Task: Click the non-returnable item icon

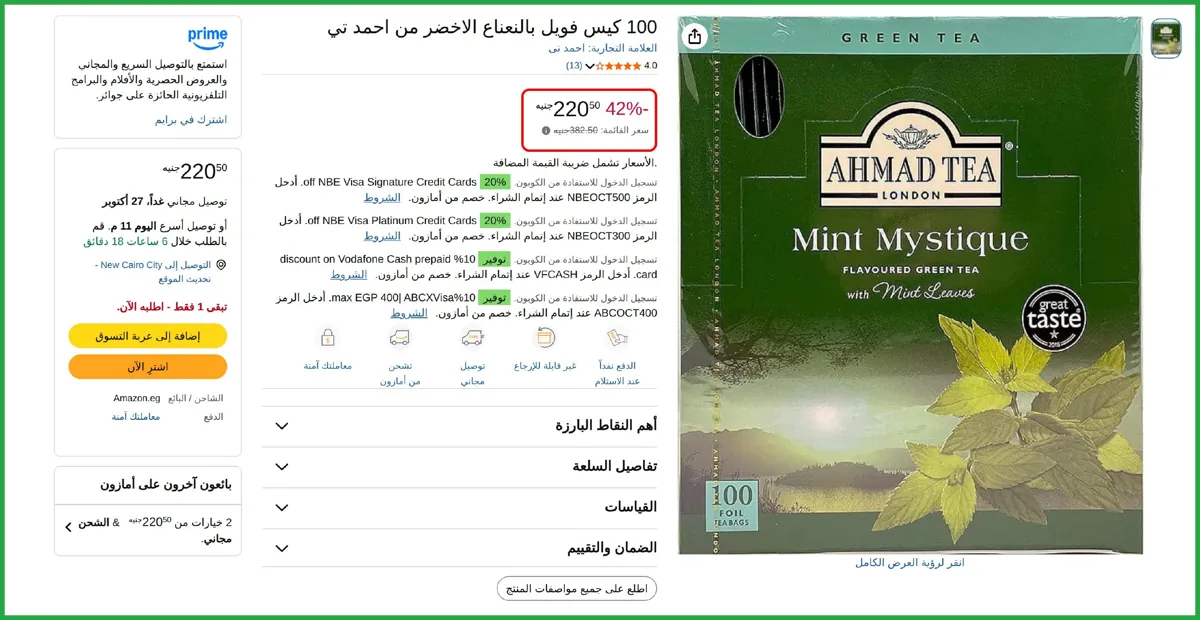Action: 545,338
